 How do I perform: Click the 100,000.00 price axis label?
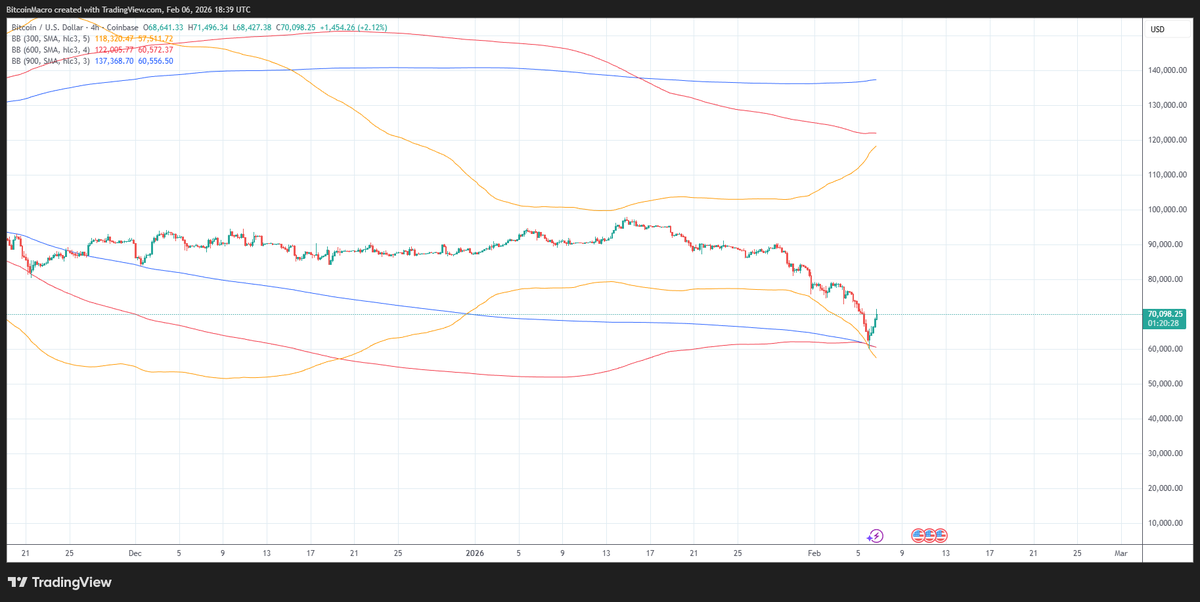point(1166,209)
